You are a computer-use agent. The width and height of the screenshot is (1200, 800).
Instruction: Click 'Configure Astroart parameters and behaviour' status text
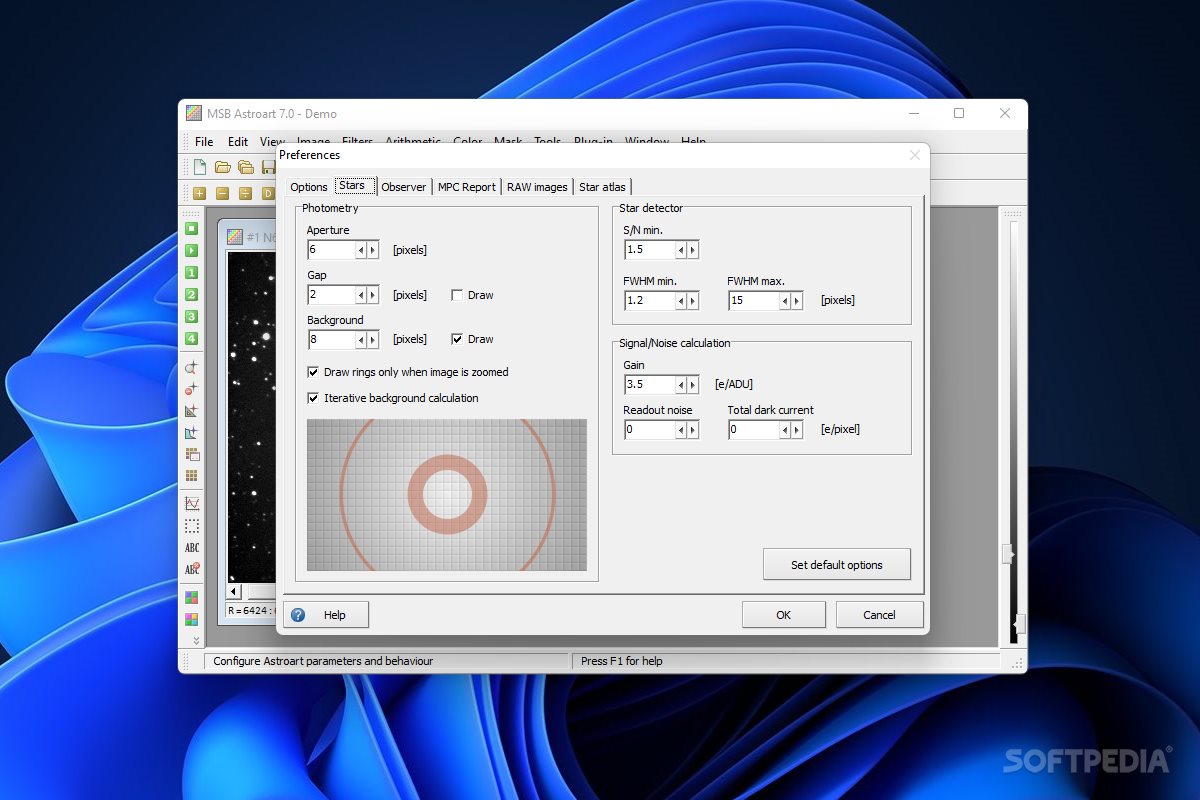(323, 661)
